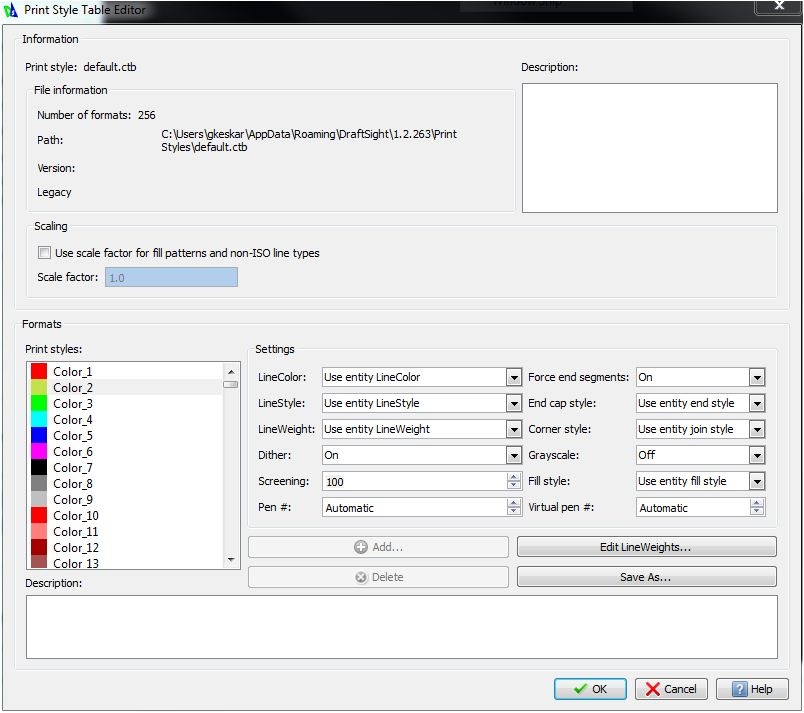
Task: Click the Screening spinner arrows
Action: click(513, 481)
